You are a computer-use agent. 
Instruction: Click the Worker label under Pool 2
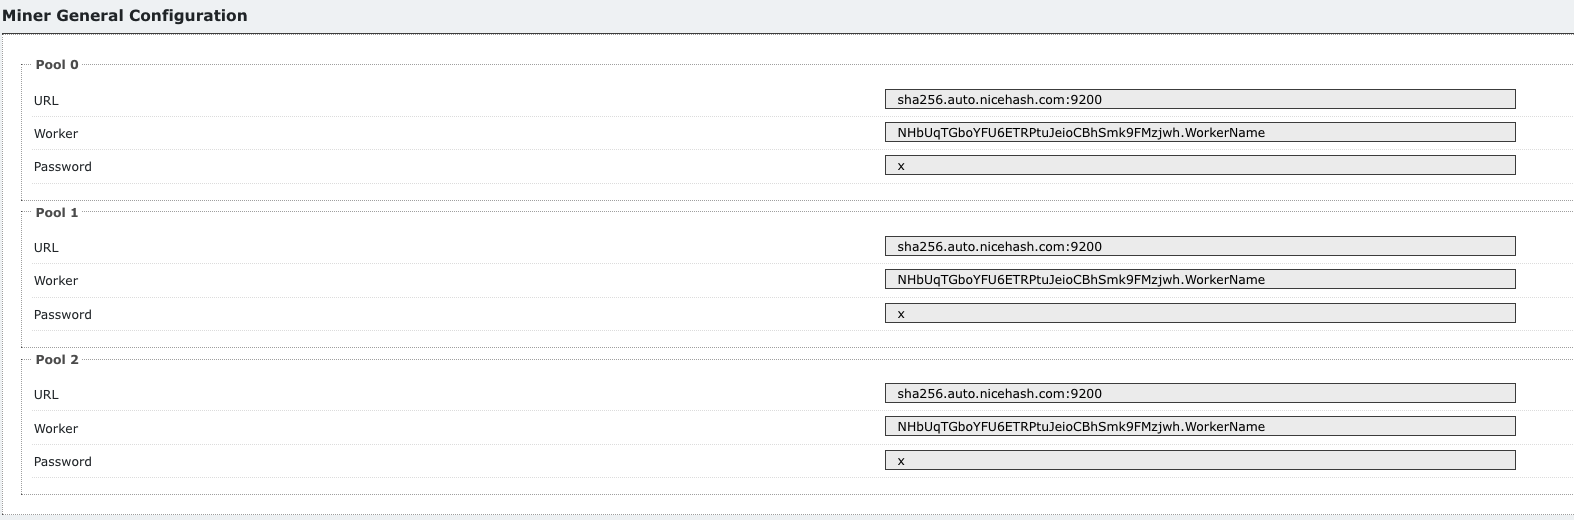(56, 429)
